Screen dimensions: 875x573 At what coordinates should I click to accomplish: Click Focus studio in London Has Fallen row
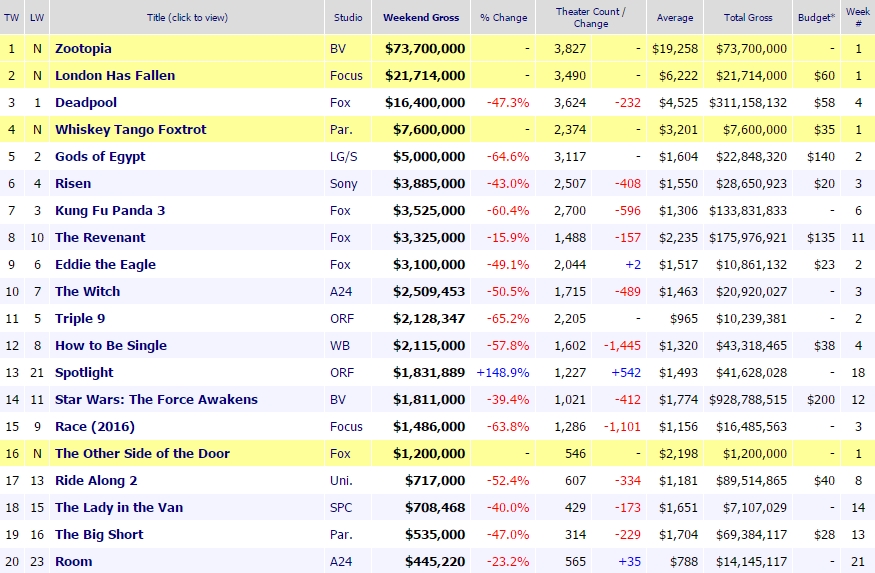pyautogui.click(x=347, y=75)
